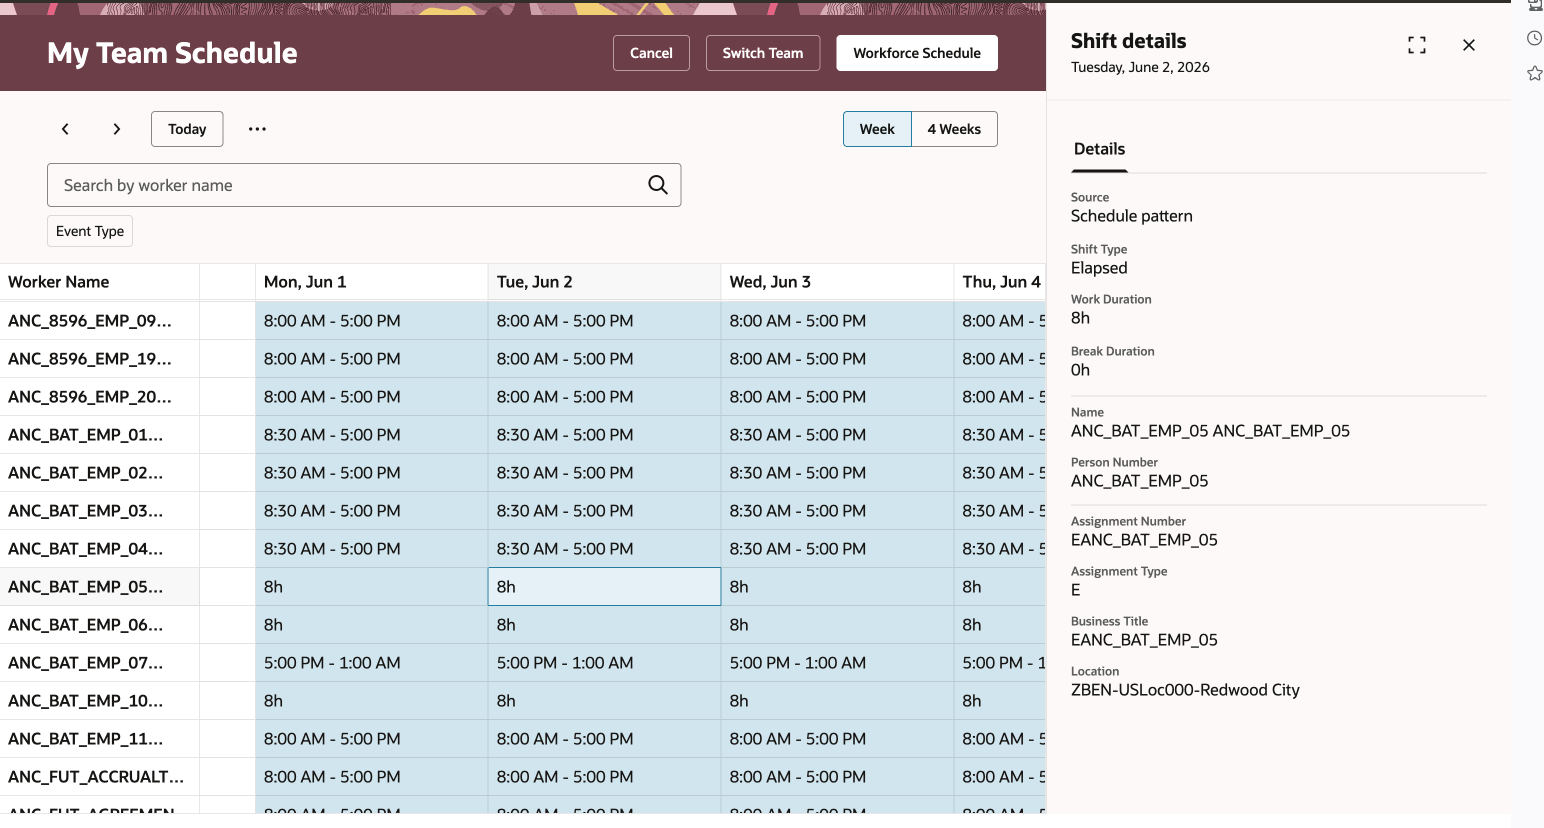Click the Switch Team button
The height and width of the screenshot is (828, 1544).
click(763, 53)
